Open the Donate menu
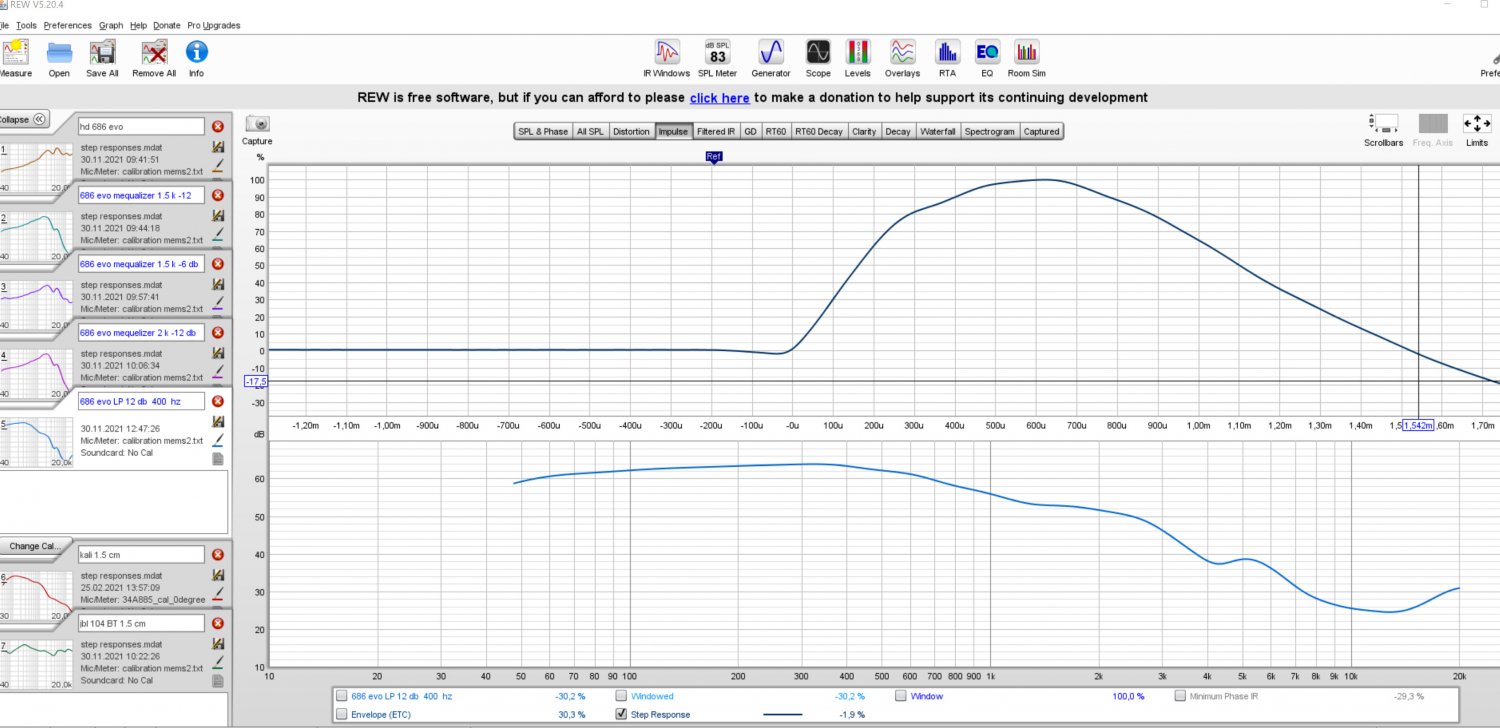 (x=167, y=25)
